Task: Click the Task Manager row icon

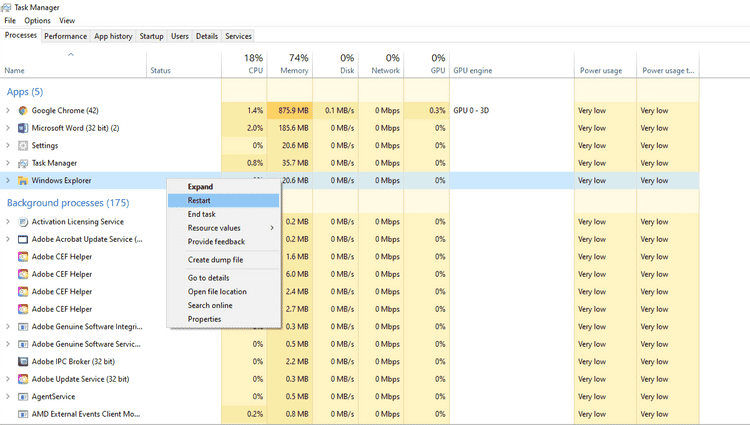Action: coord(23,163)
